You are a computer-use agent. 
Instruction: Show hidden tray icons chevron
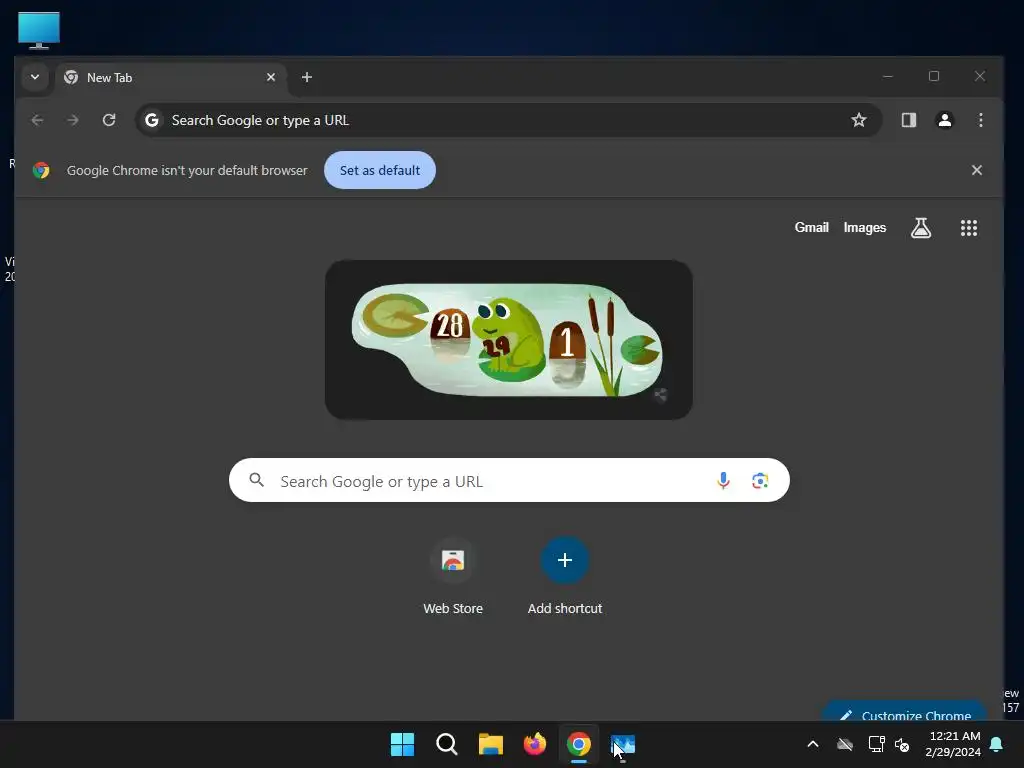tap(813, 744)
